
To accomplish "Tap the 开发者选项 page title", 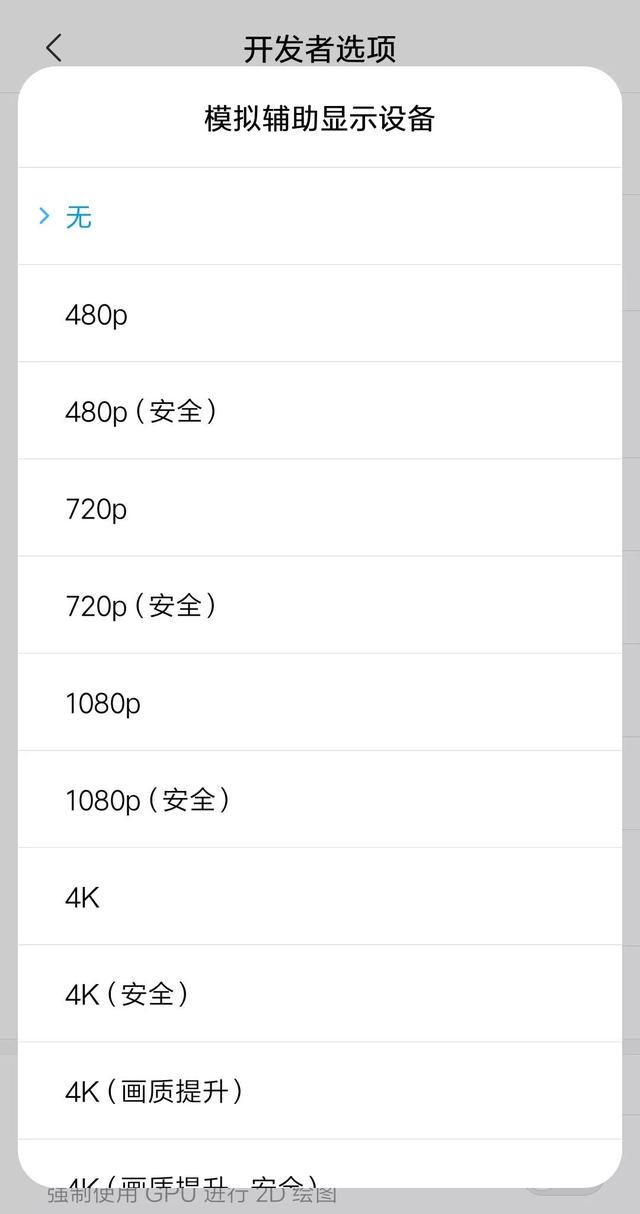I will pyautogui.click(x=319, y=48).
